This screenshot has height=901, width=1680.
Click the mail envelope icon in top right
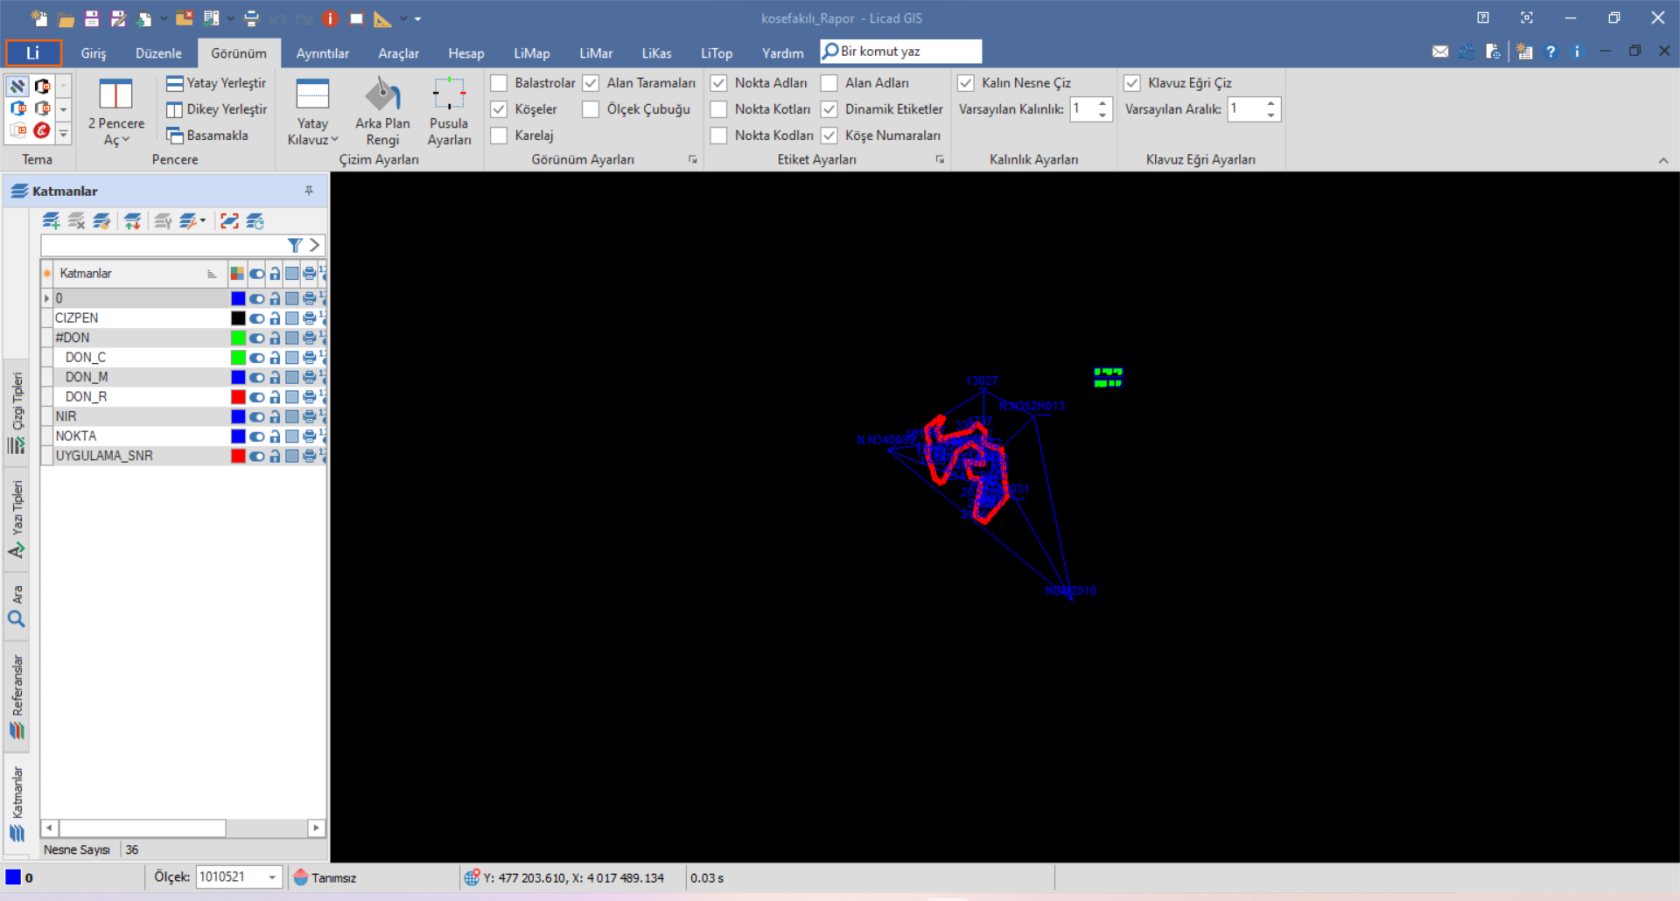(1440, 51)
